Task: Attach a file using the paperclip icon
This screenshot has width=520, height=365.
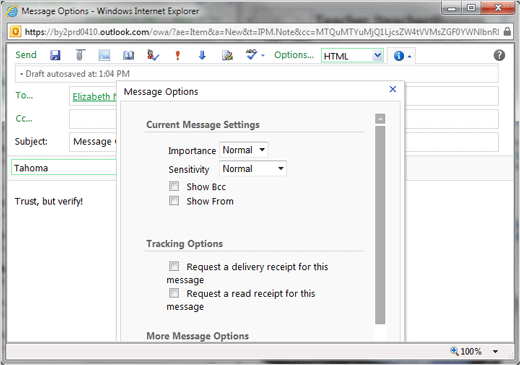Action: click(x=80, y=55)
